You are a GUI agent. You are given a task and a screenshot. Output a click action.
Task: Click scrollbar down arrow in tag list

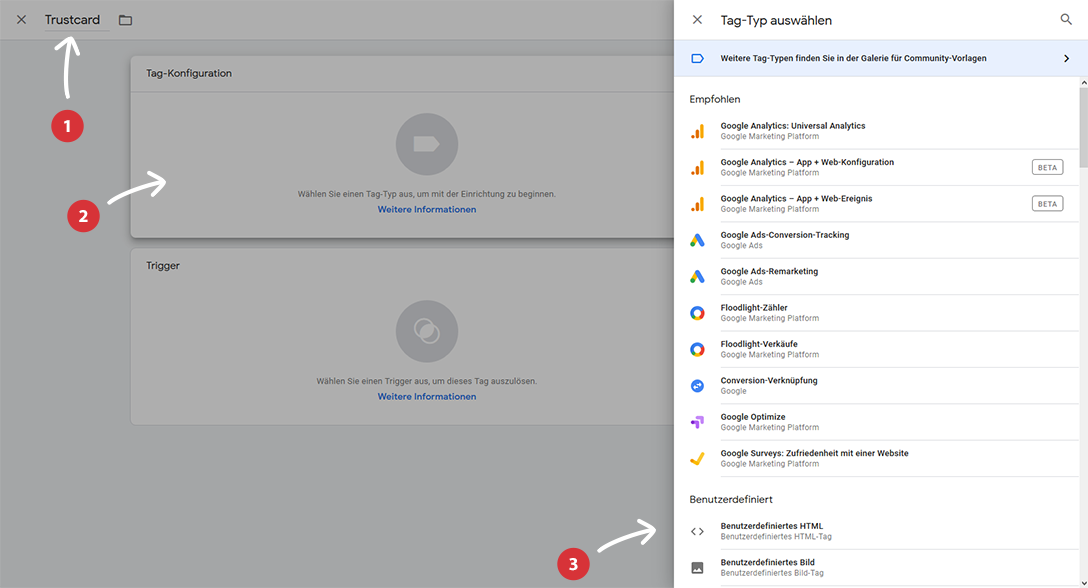coord(1083,583)
